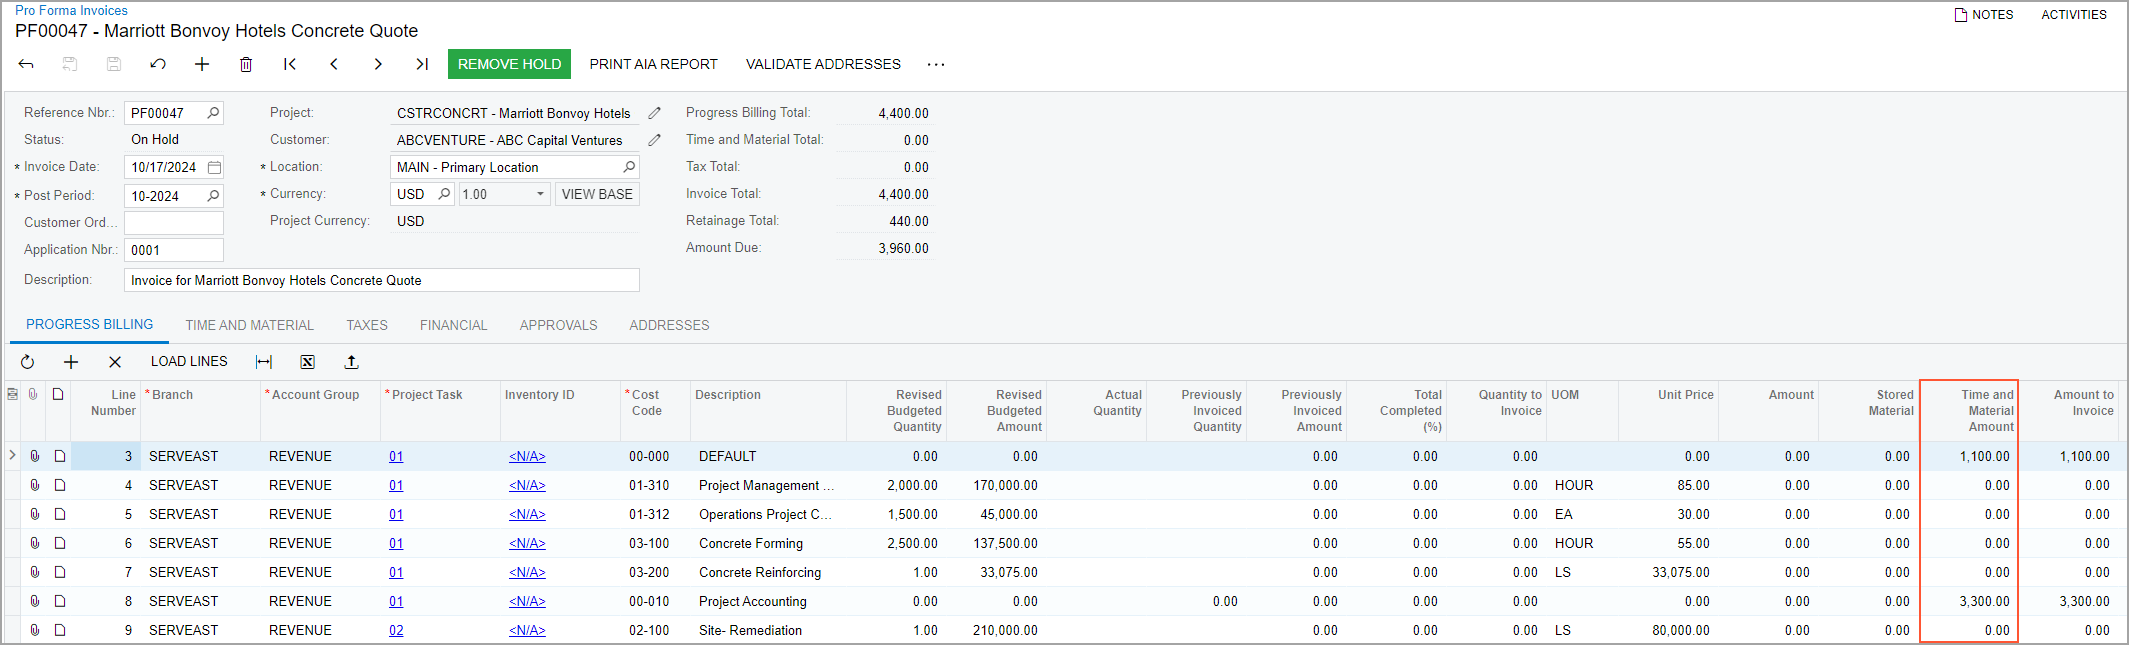Click the Remove Hold button
The height and width of the screenshot is (645, 2129).
point(509,64)
